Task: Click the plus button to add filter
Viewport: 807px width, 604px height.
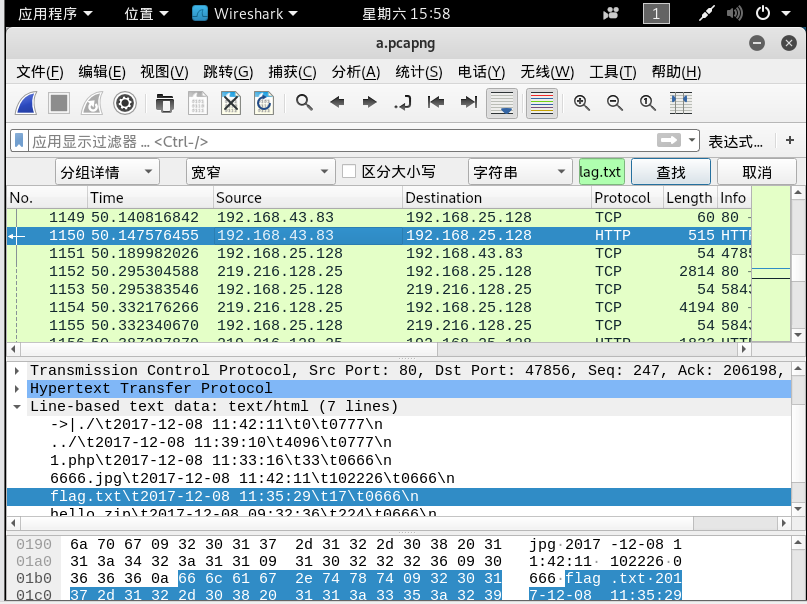Action: coord(790,140)
